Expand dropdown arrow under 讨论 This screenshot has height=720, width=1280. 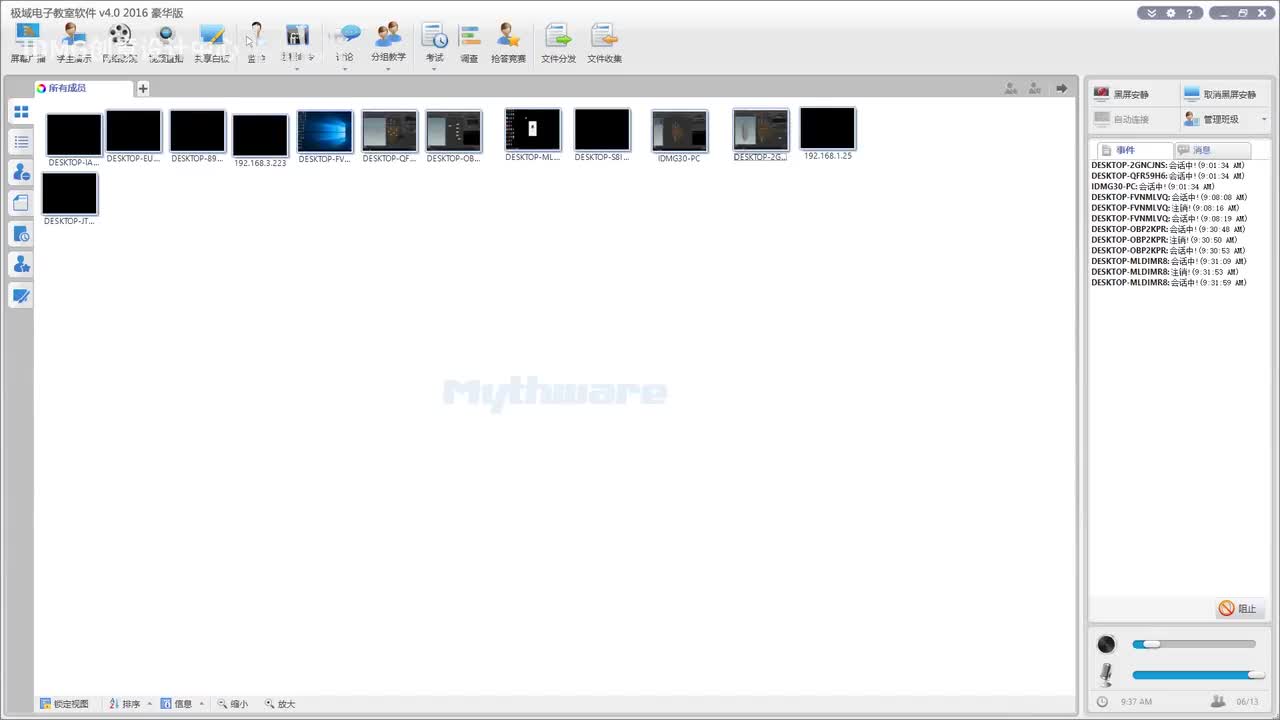345,69
